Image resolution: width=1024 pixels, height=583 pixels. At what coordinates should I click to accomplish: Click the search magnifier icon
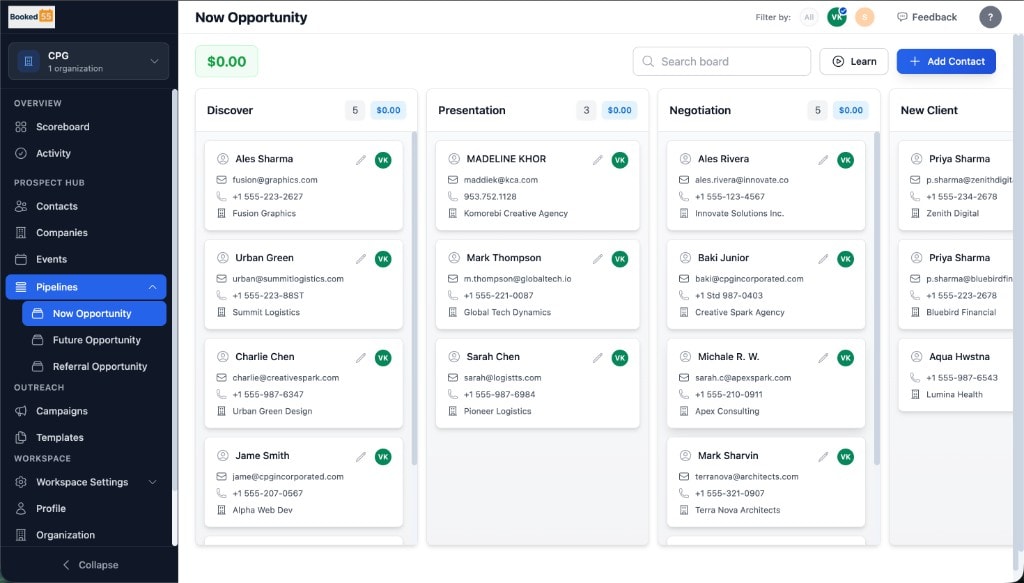pyautogui.click(x=648, y=61)
